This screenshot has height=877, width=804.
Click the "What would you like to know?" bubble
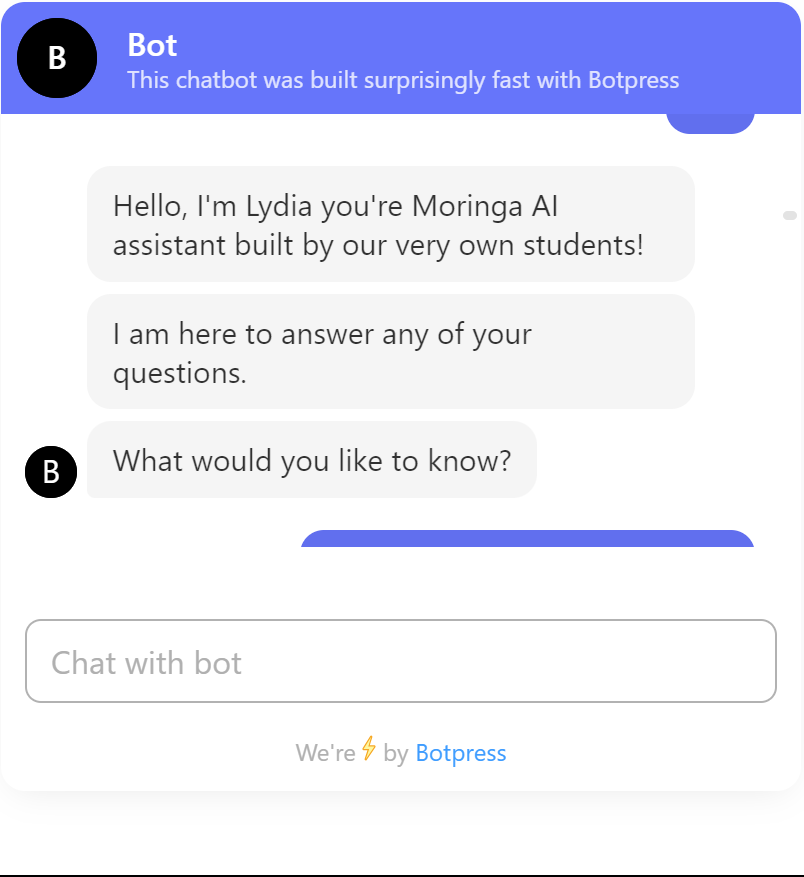pos(311,460)
